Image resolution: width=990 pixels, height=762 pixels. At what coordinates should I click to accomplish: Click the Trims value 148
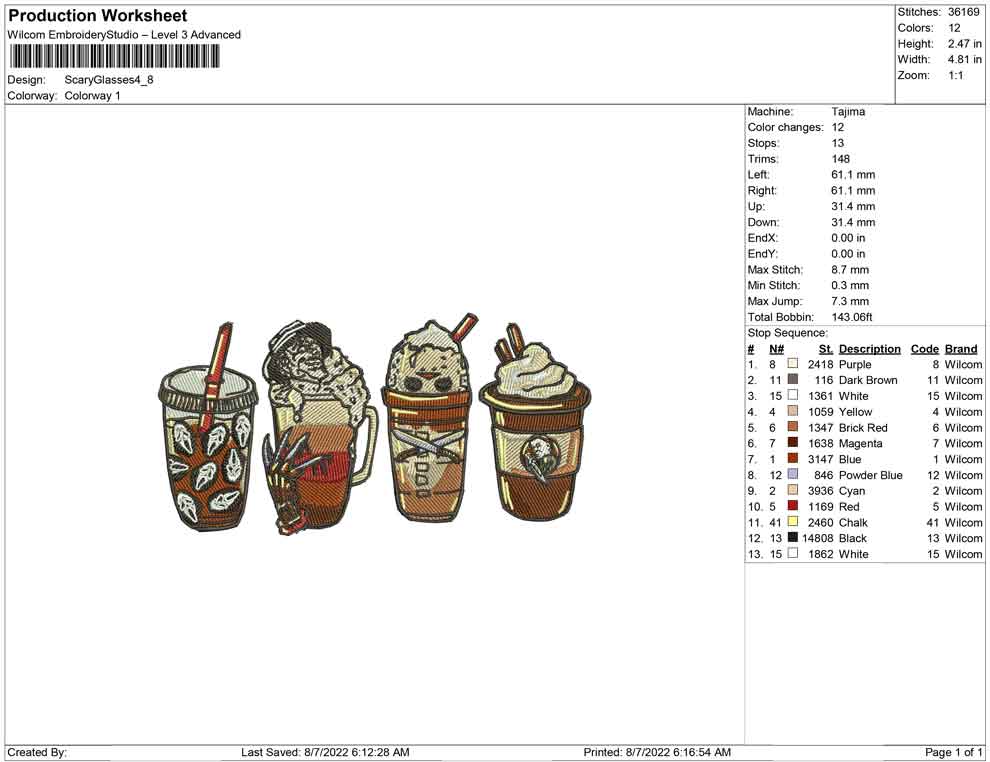coord(840,158)
